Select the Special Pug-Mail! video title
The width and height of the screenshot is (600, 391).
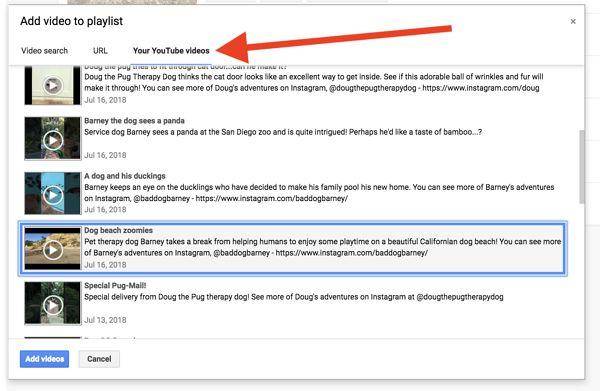(115, 285)
